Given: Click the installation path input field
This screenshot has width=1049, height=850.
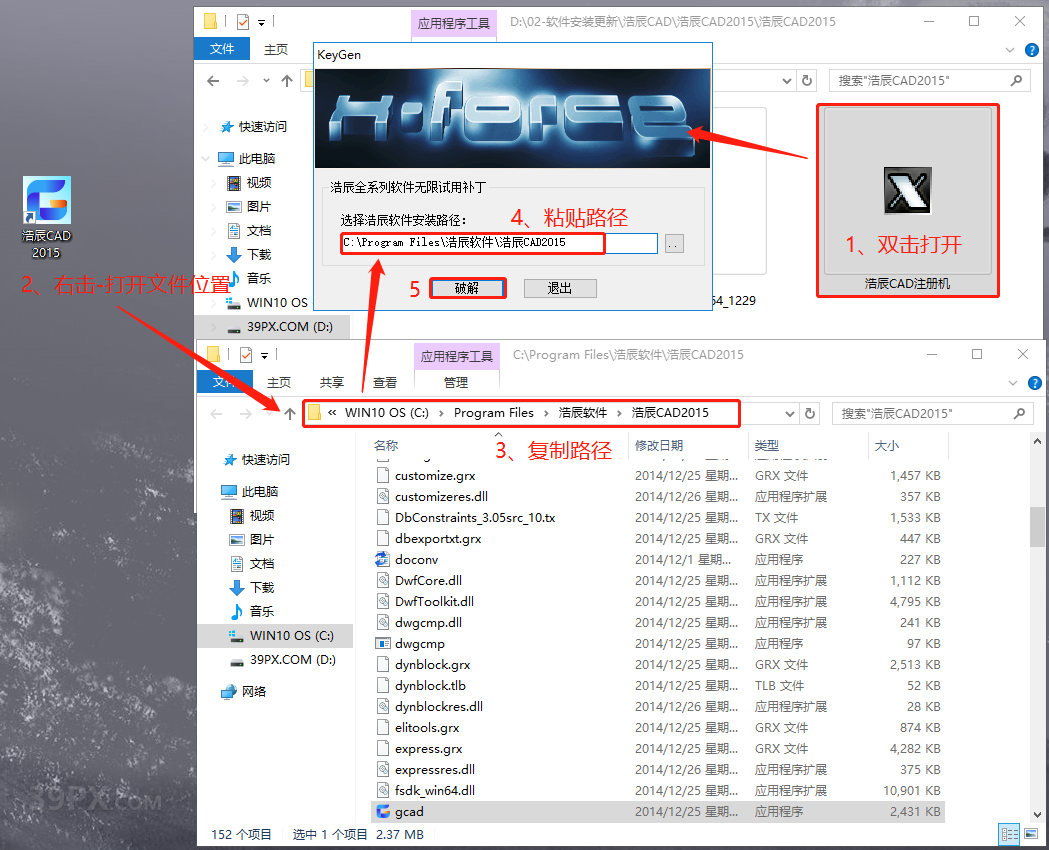Looking at the screenshot, I should click(498, 243).
